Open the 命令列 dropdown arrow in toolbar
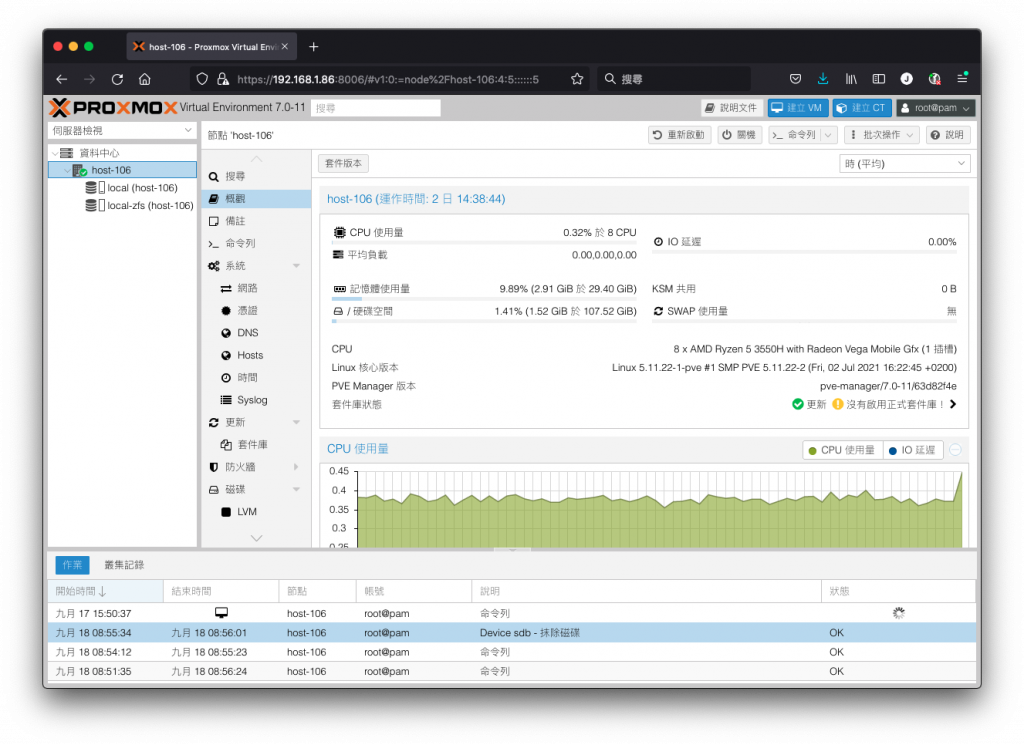This screenshot has height=745, width=1024. 829,135
